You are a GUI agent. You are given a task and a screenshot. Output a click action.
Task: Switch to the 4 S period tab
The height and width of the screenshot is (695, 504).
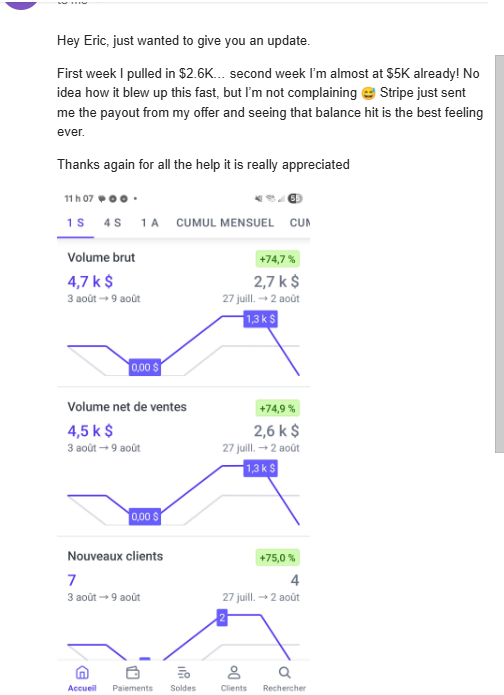click(x=112, y=223)
